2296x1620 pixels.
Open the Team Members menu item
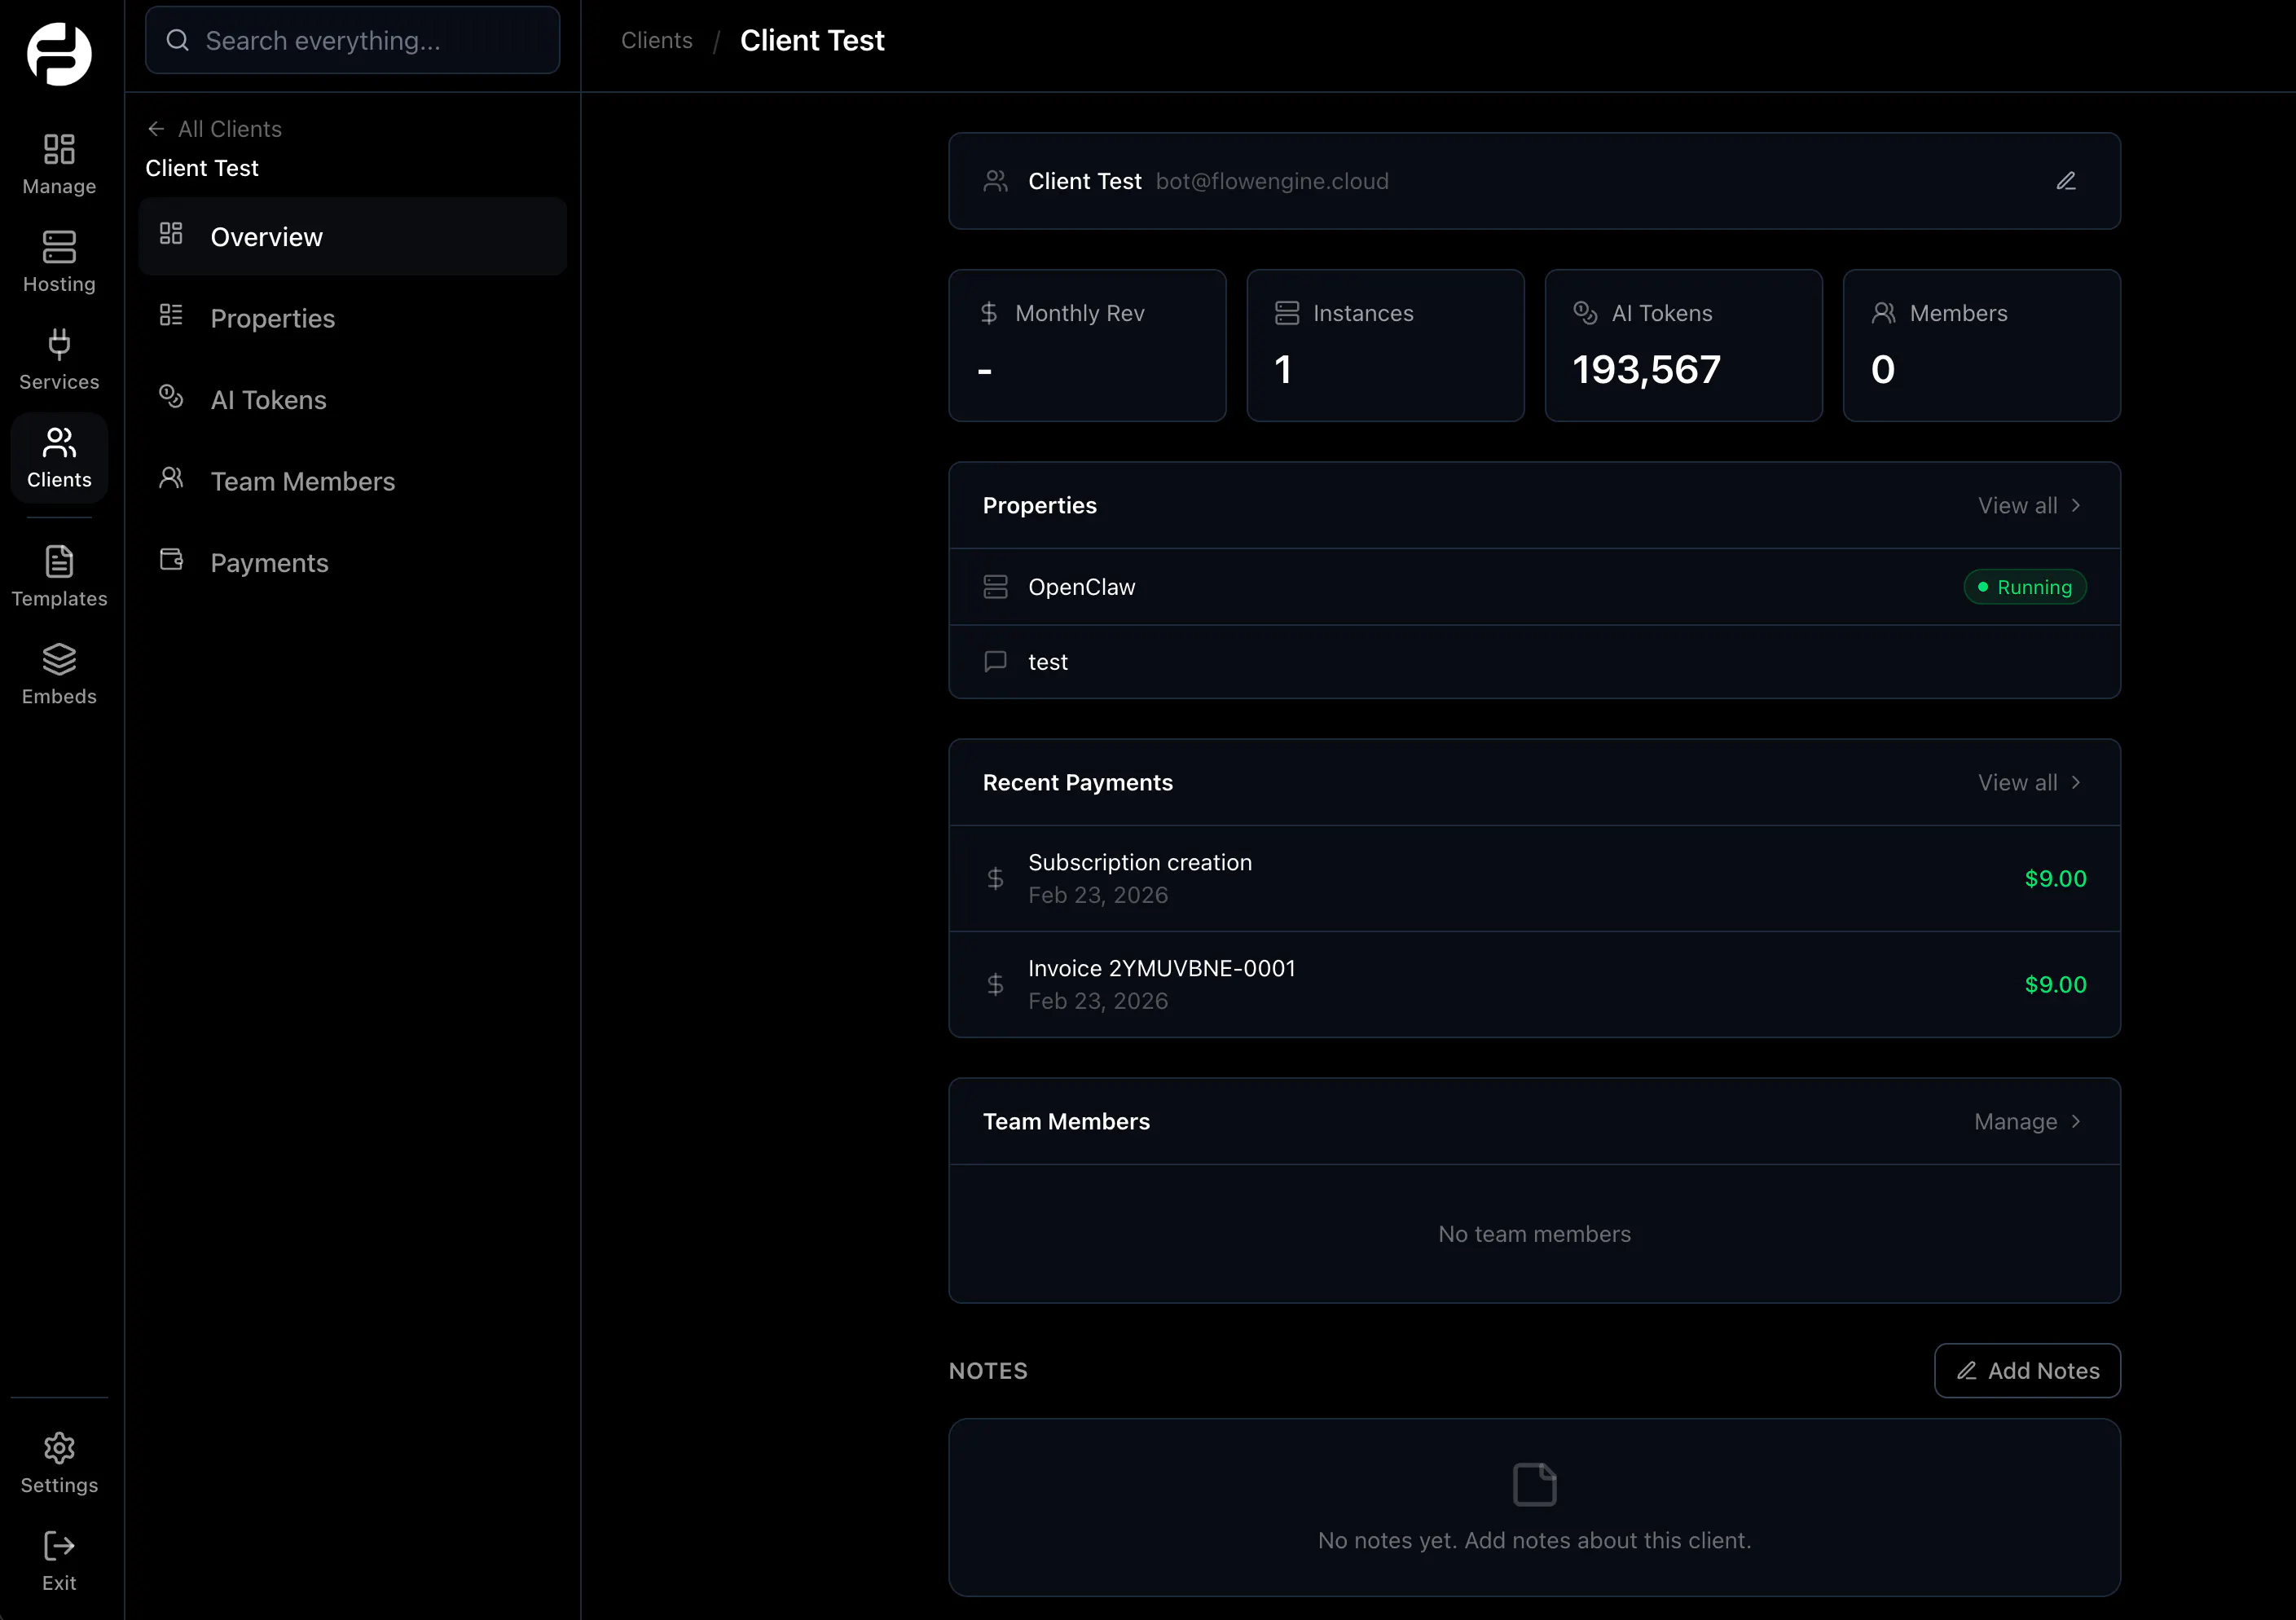click(352, 481)
